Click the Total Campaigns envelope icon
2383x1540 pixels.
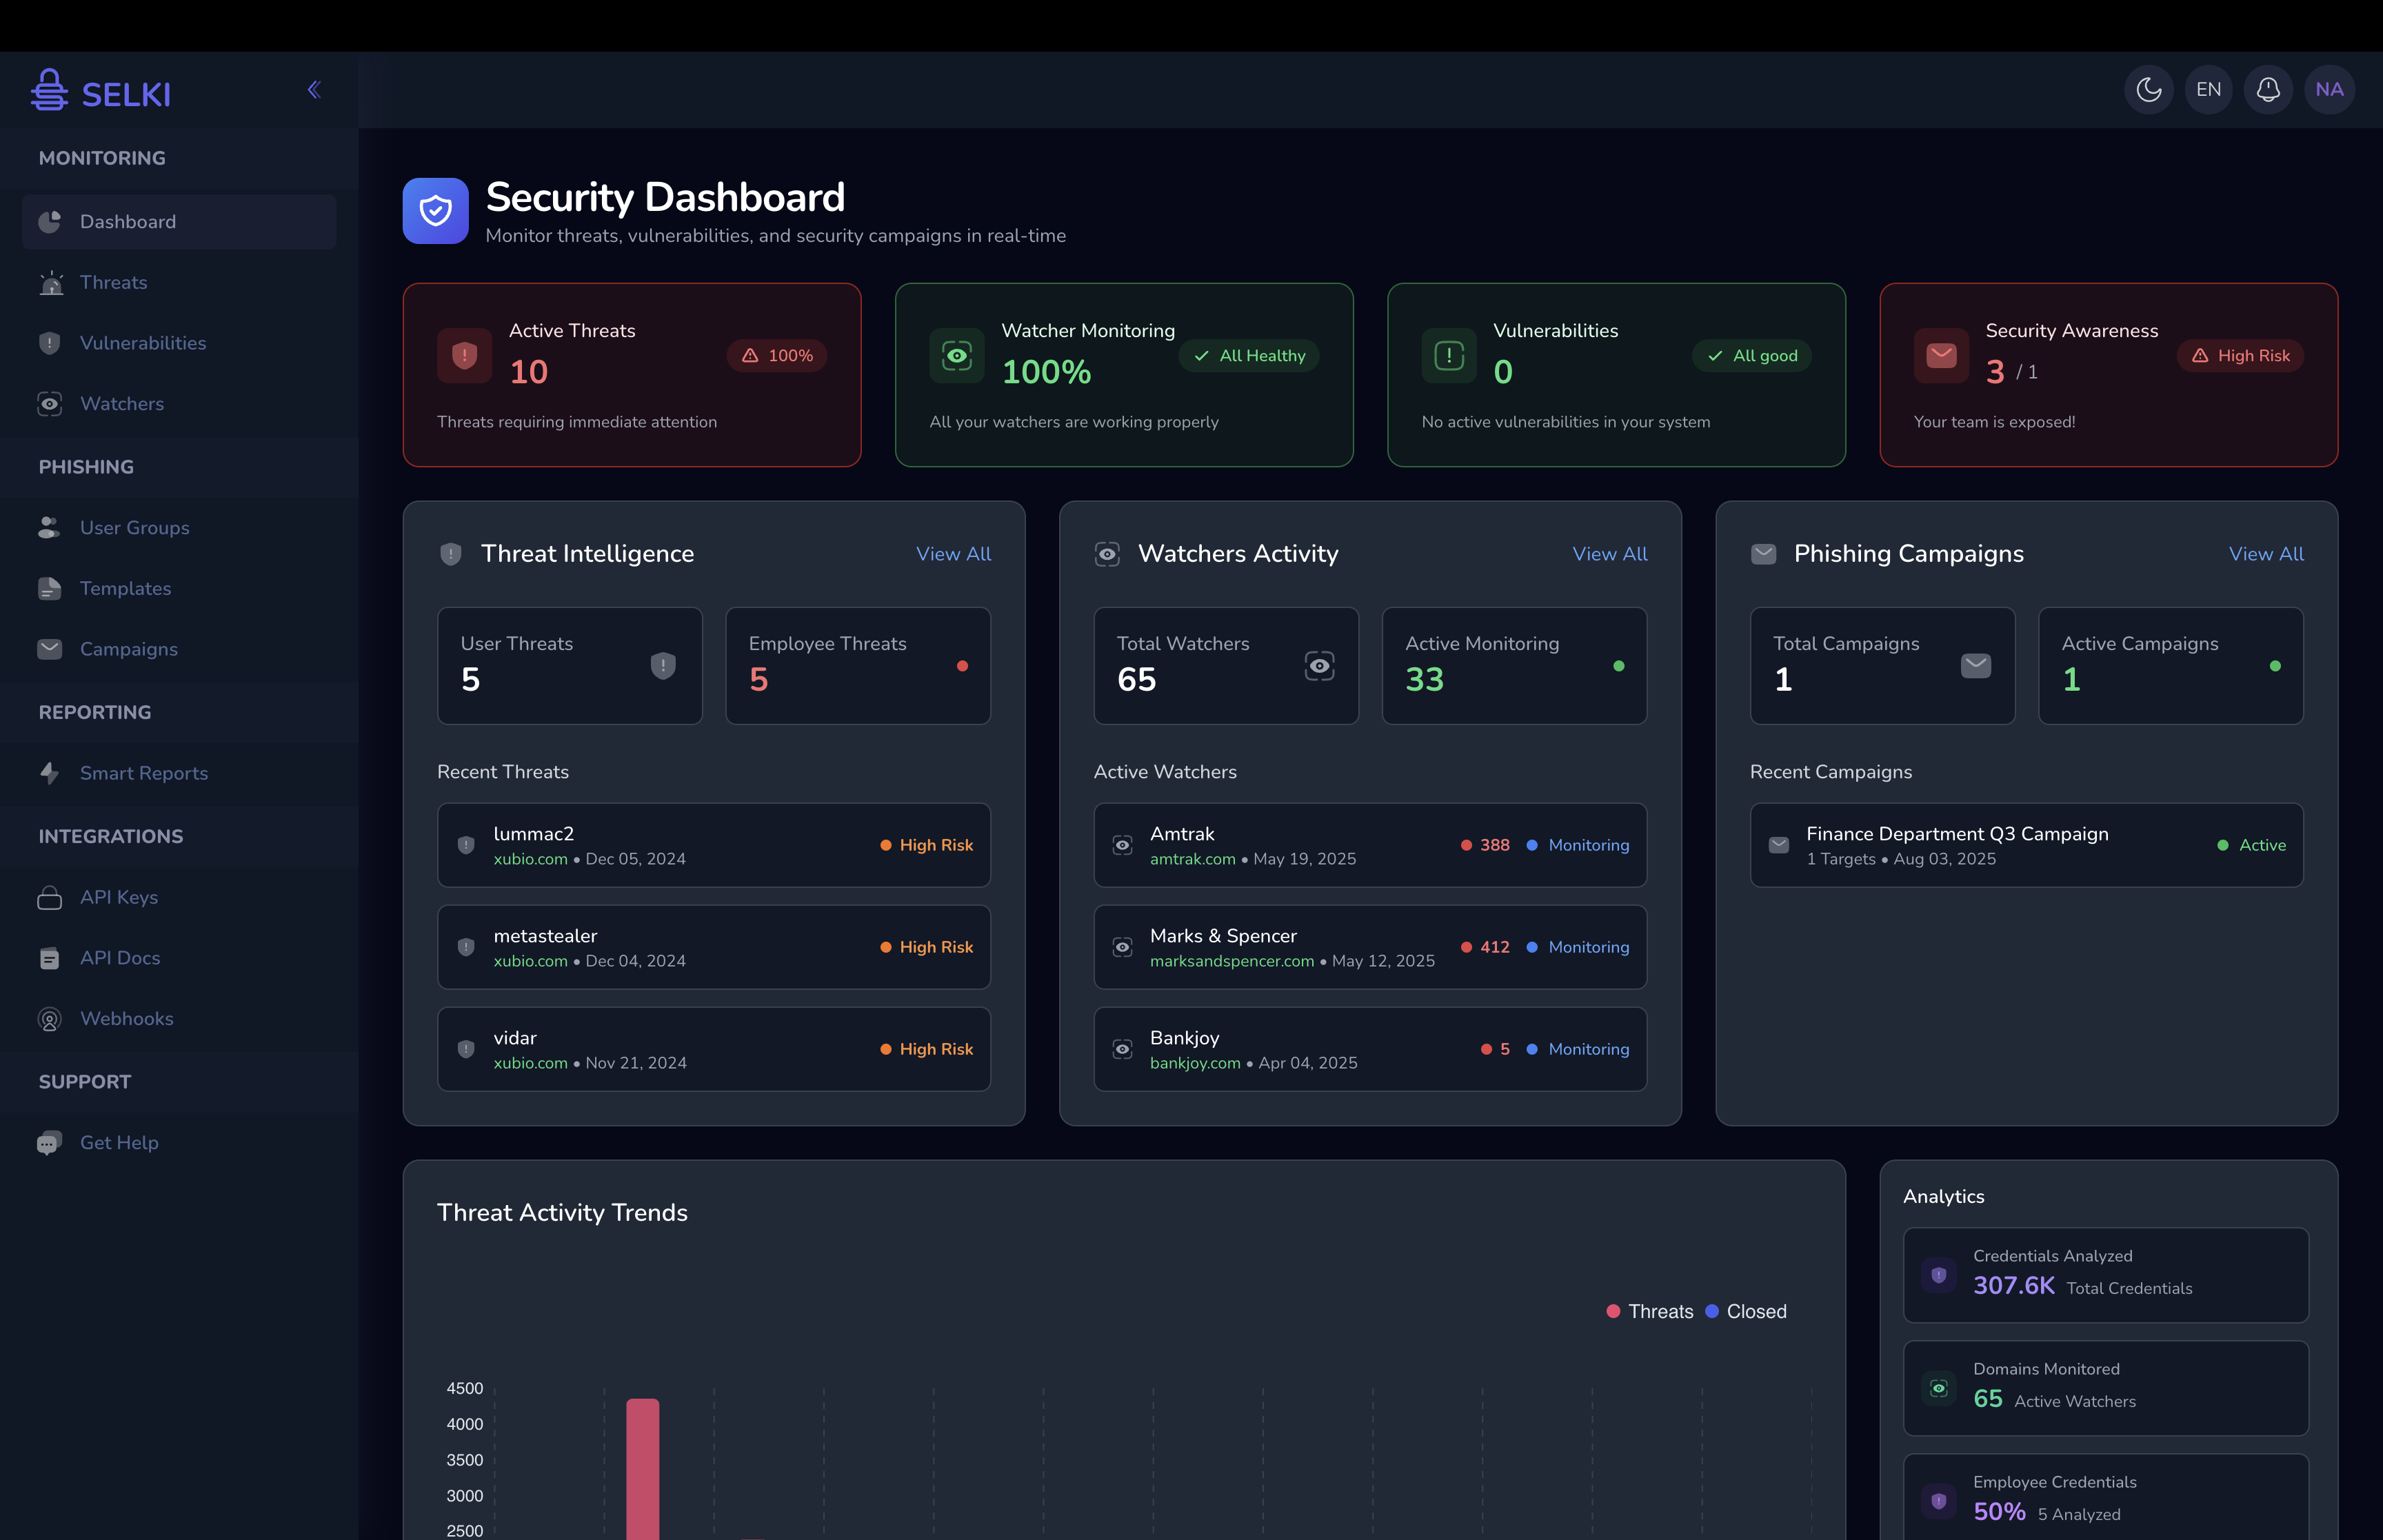click(1976, 666)
